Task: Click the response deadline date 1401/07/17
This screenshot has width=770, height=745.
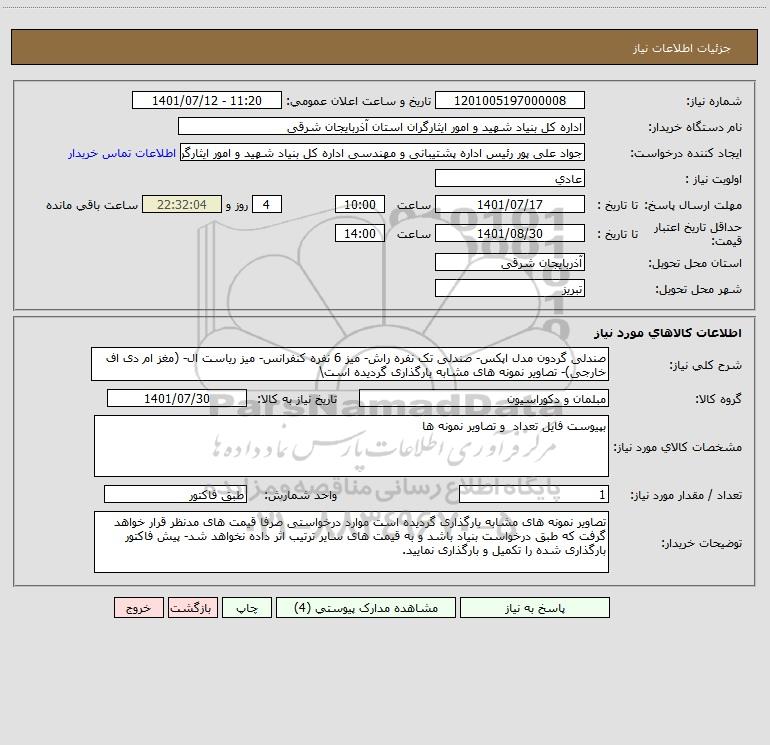Action: [510, 204]
